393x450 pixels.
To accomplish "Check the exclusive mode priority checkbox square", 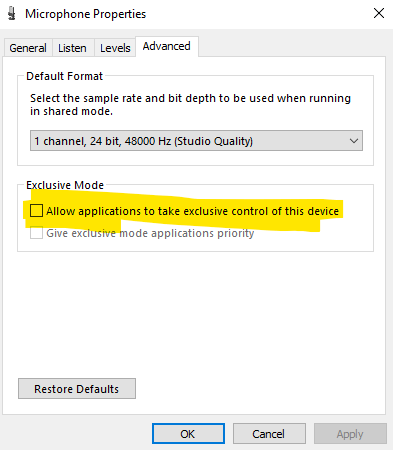I will pos(36,233).
